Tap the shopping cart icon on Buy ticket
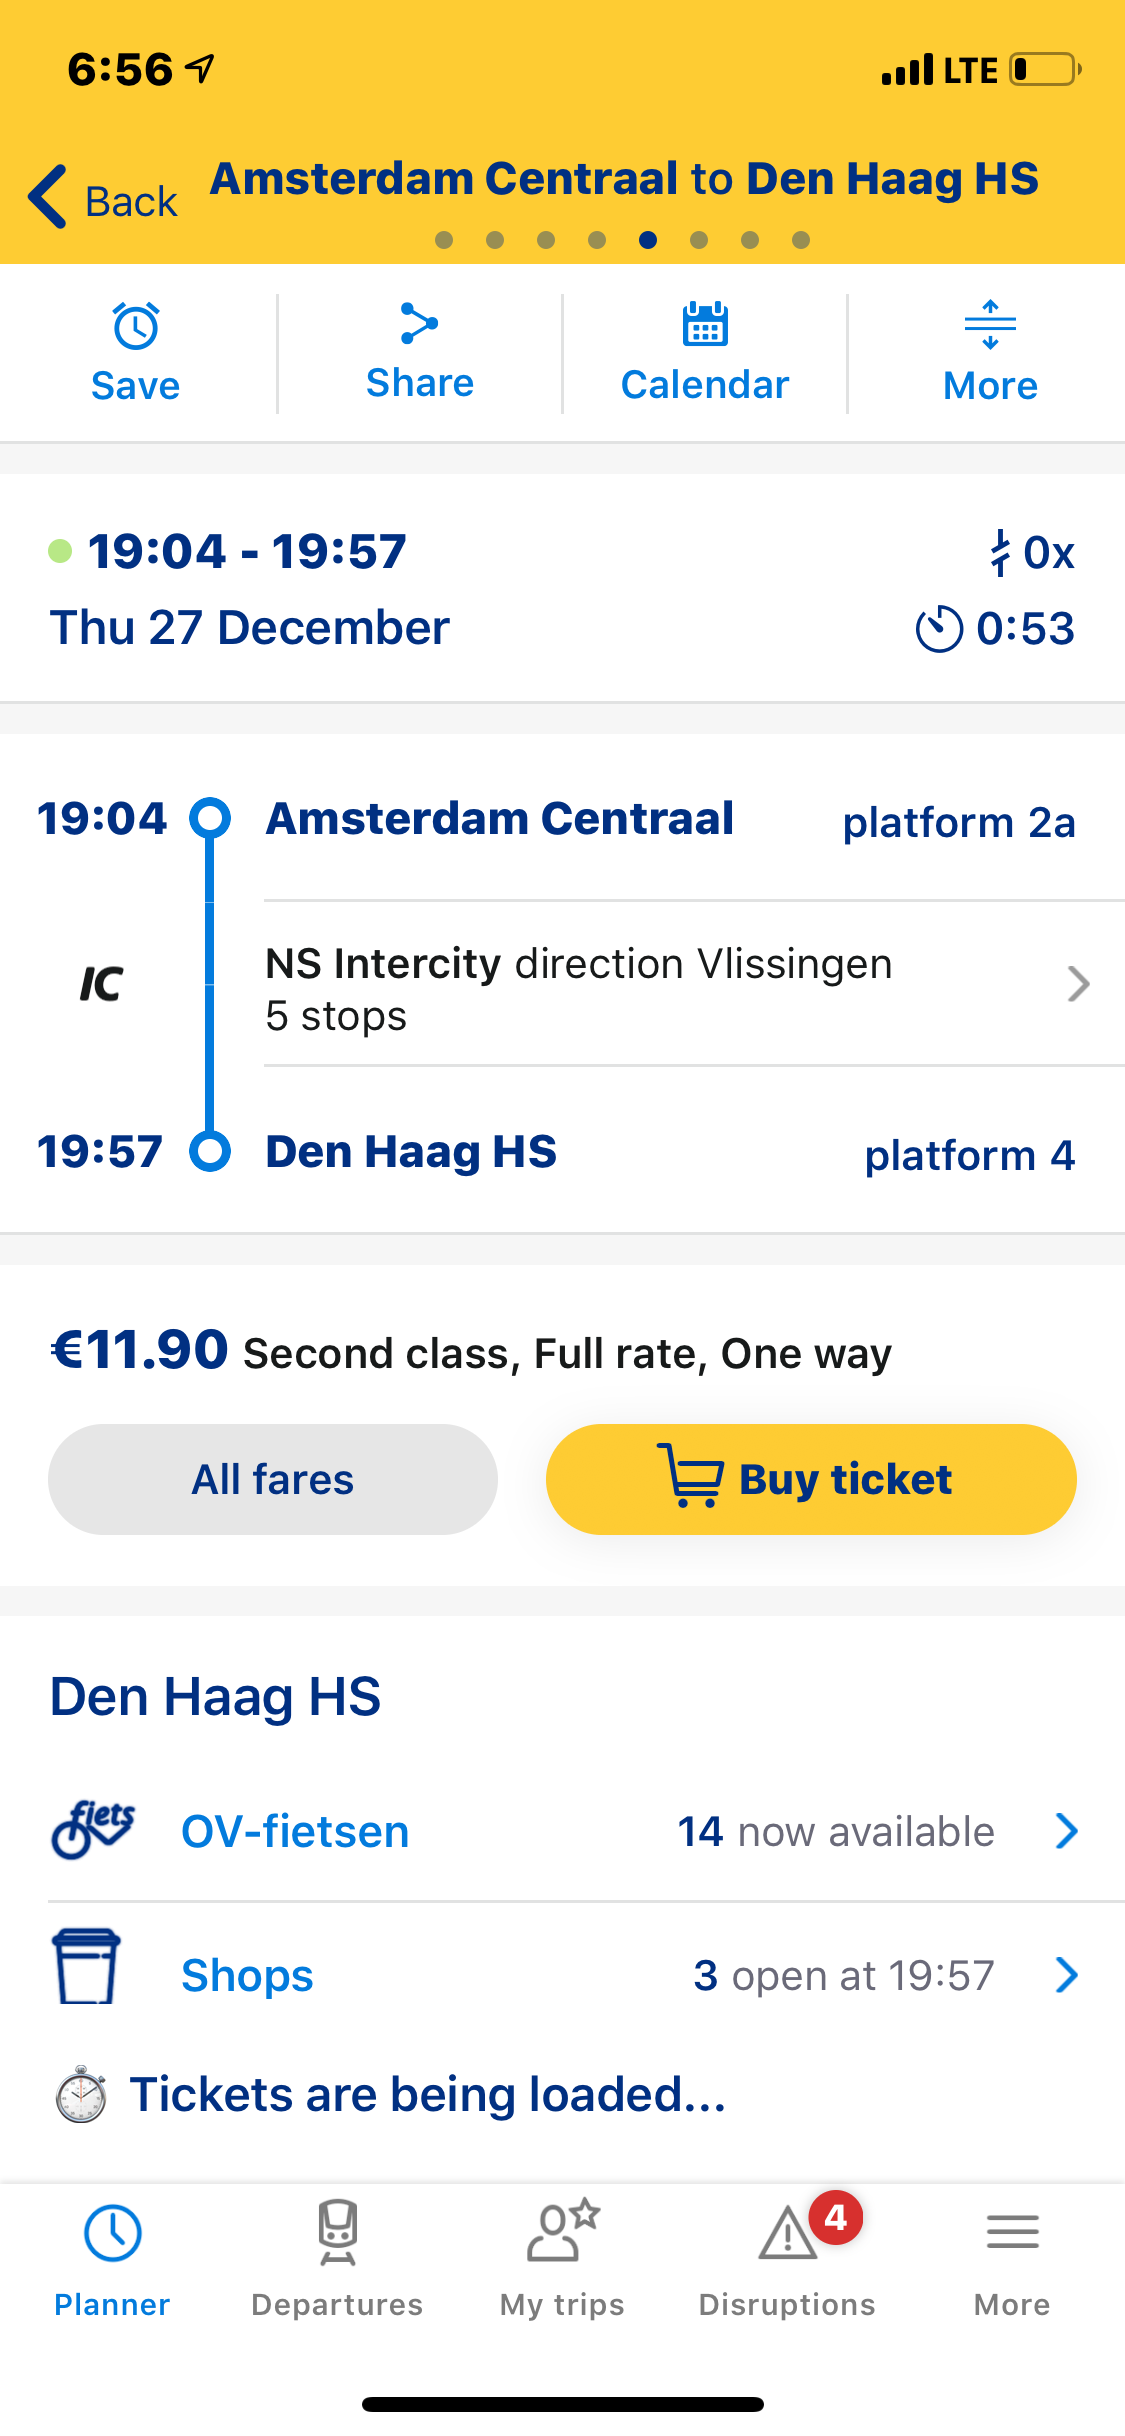Viewport: 1125px width, 2436px height. 690,1475
